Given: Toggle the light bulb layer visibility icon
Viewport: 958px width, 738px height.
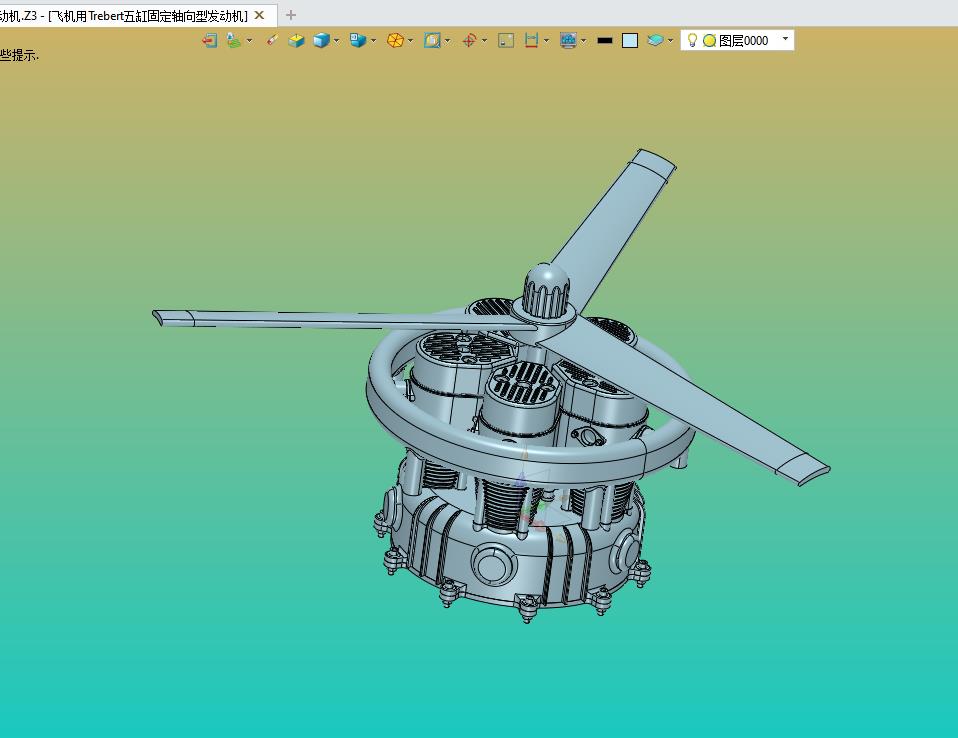Looking at the screenshot, I should (692, 40).
